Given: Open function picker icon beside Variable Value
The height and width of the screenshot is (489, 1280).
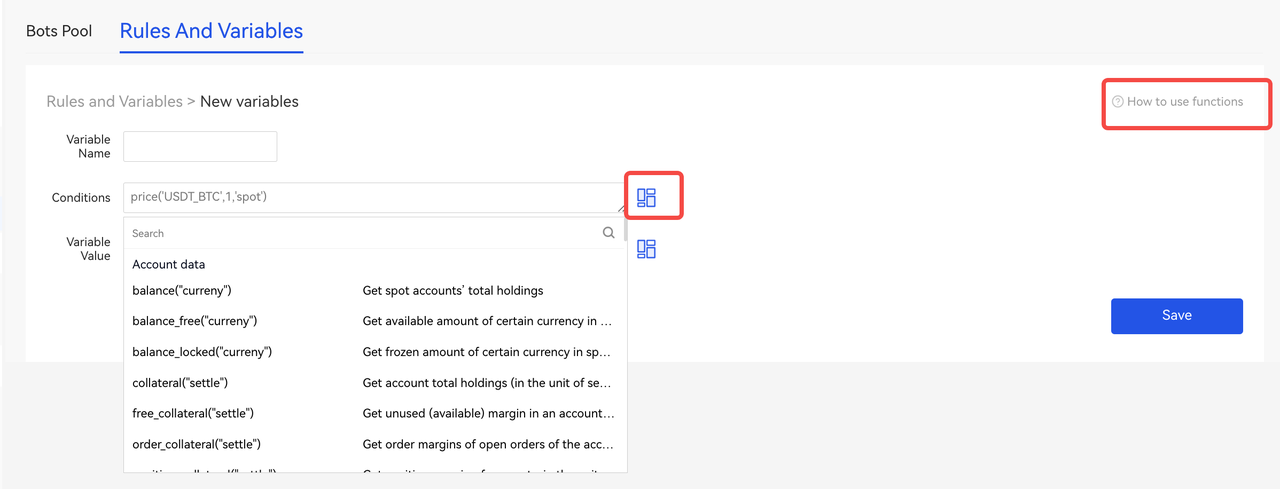Looking at the screenshot, I should point(646,249).
